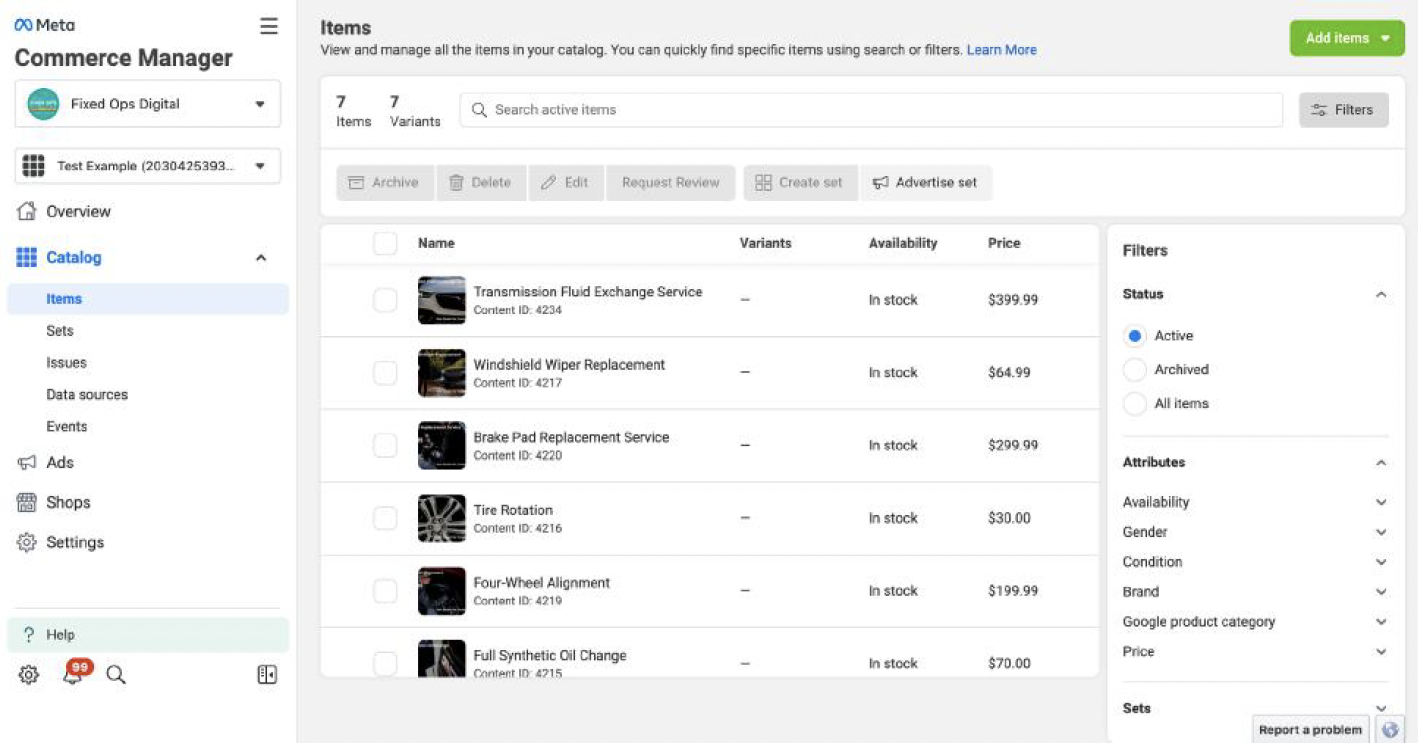
Task: Open the Fixed Ops Digital account dropdown
Action: [148, 104]
